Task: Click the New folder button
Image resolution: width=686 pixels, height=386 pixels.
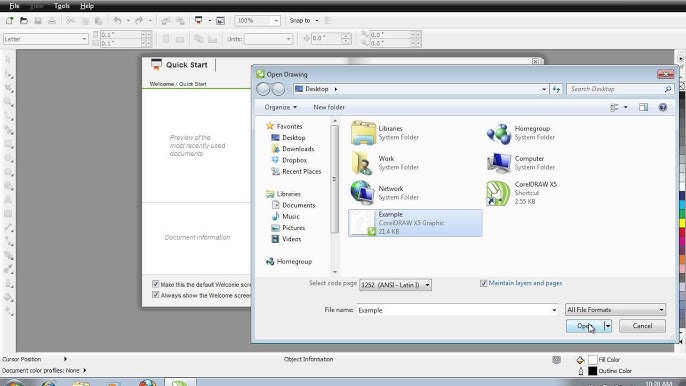Action: coord(329,107)
